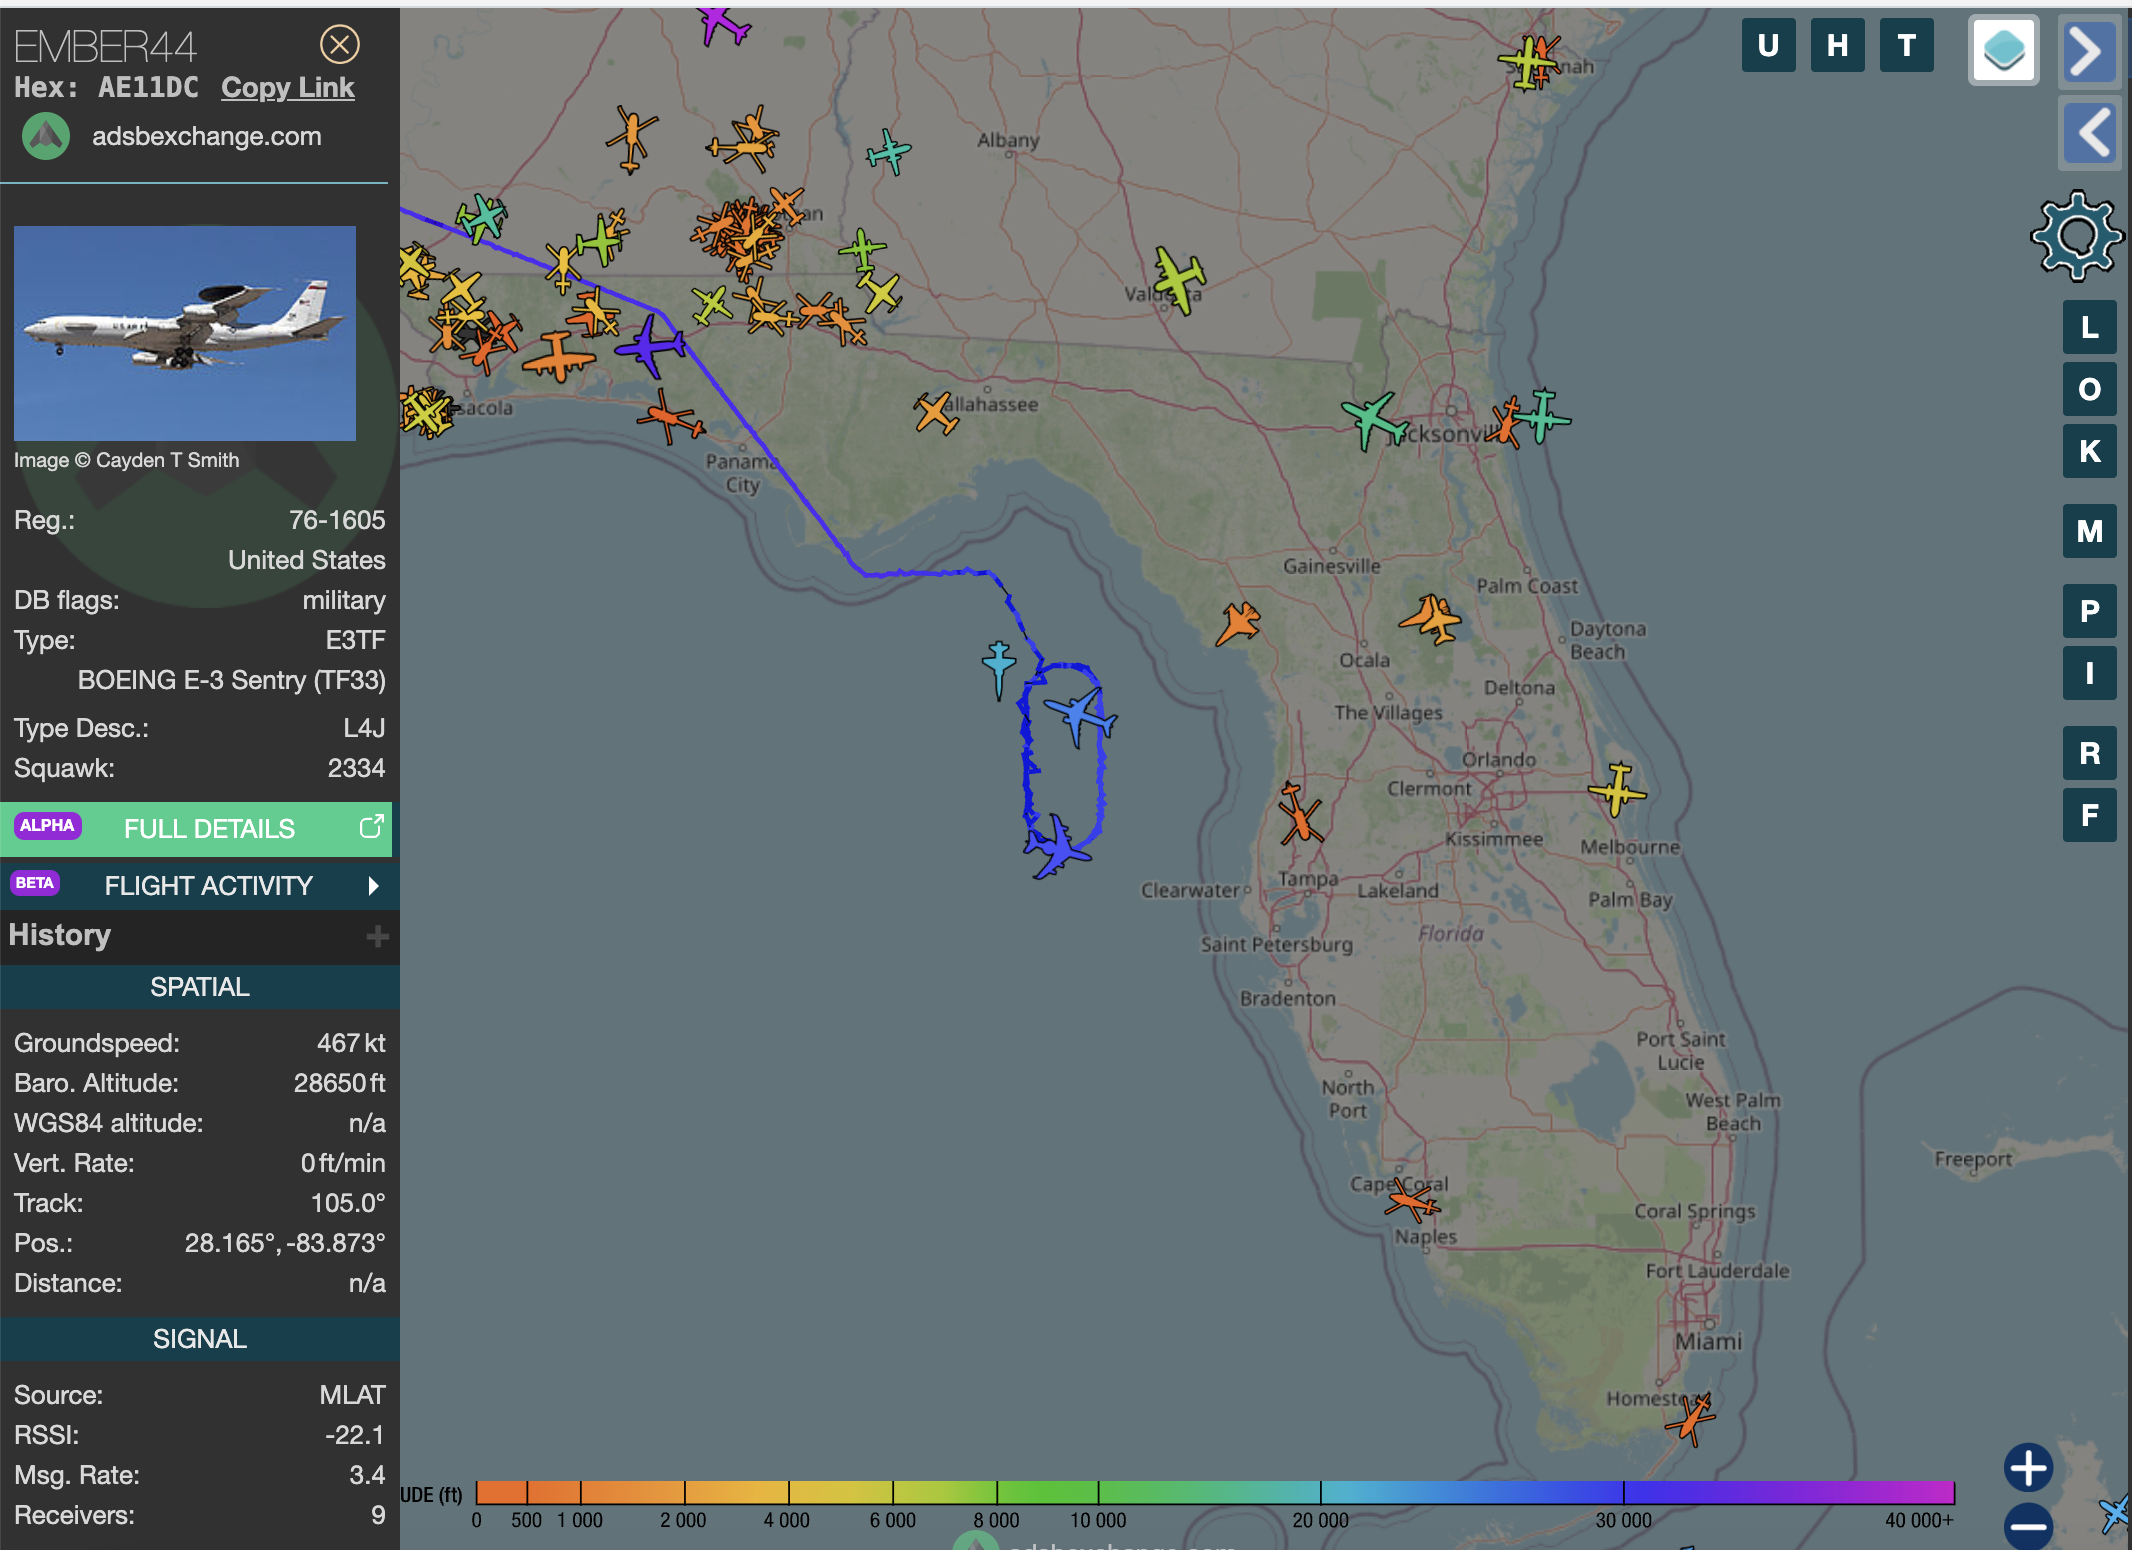This screenshot has width=2132, height=1550.
Task: Toggle P map option
Action: click(2089, 611)
